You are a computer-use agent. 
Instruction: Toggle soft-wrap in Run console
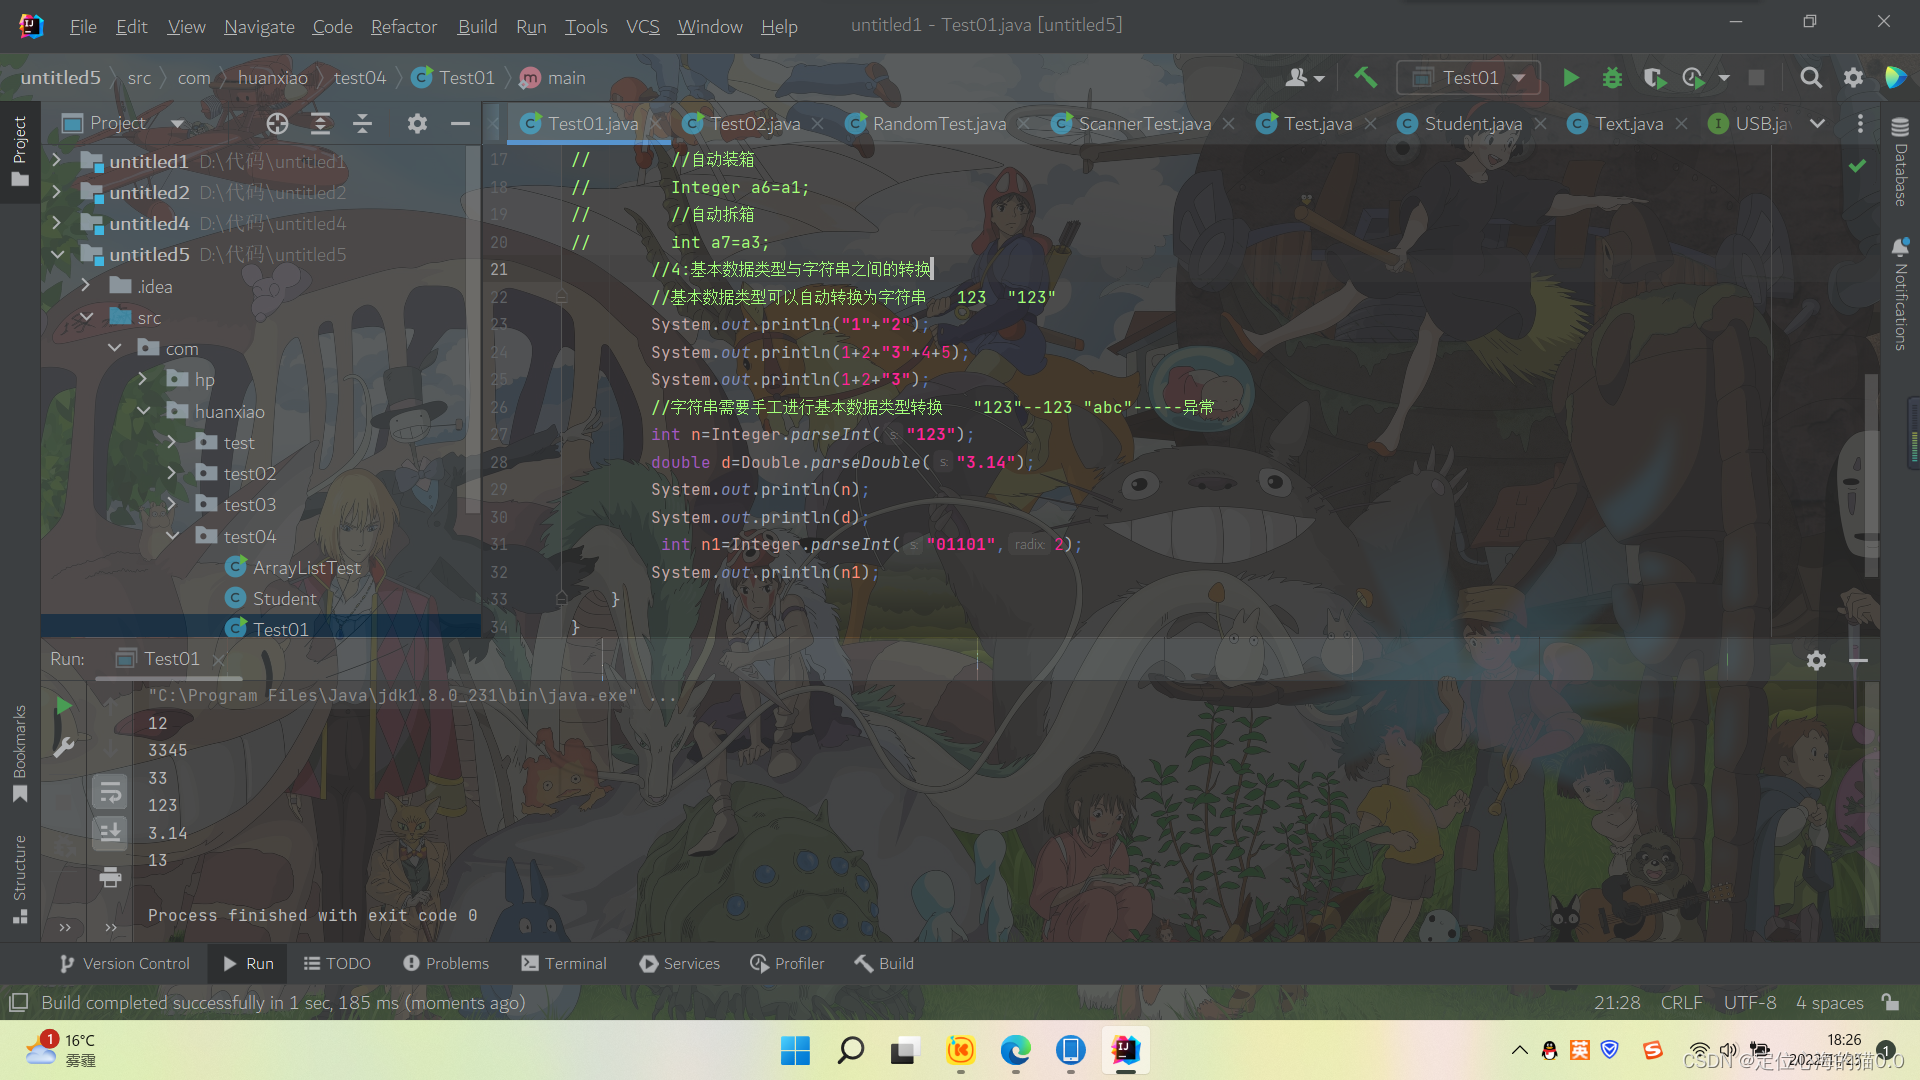tap(110, 793)
